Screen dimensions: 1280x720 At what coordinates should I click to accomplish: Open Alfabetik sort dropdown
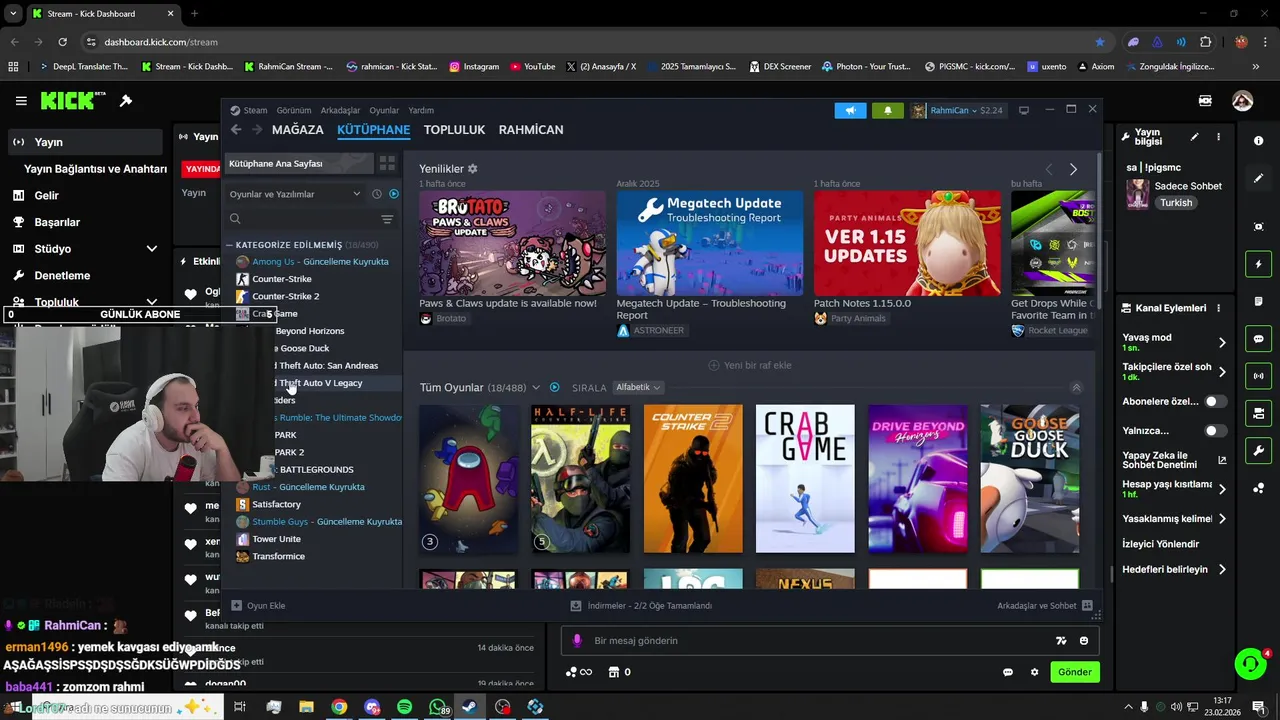click(x=638, y=387)
